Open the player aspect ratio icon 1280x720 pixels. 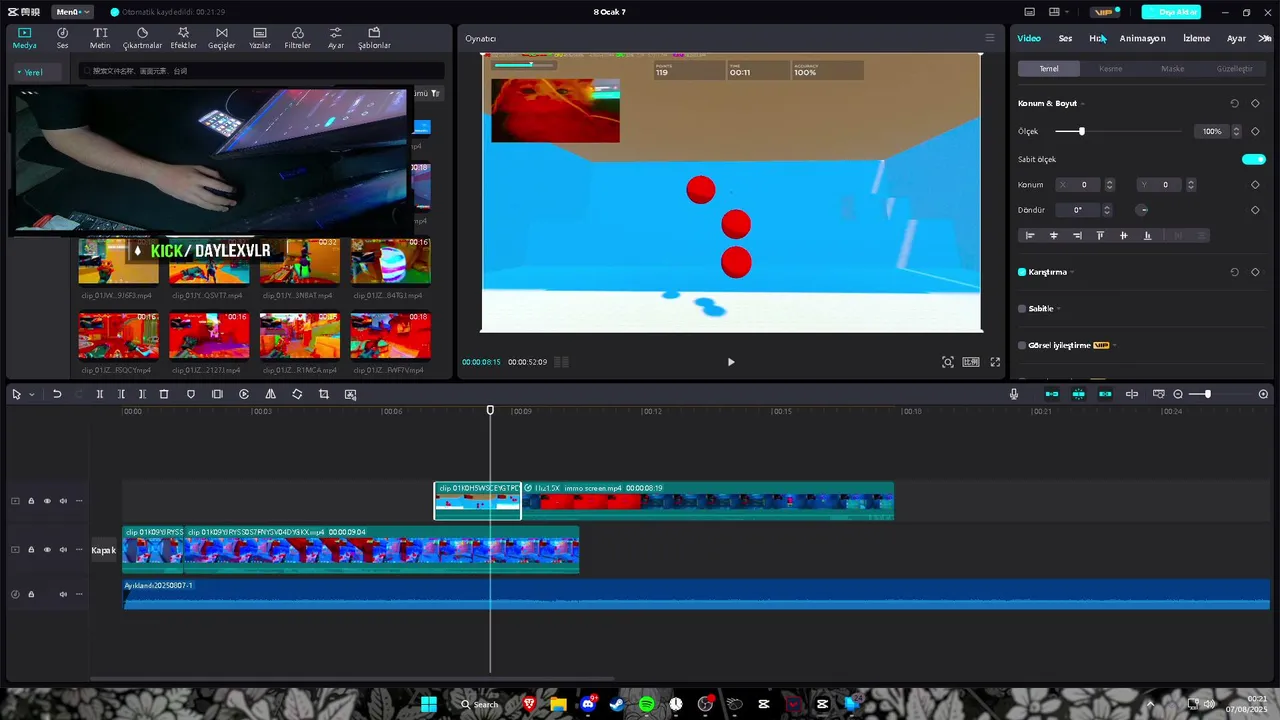(970, 362)
